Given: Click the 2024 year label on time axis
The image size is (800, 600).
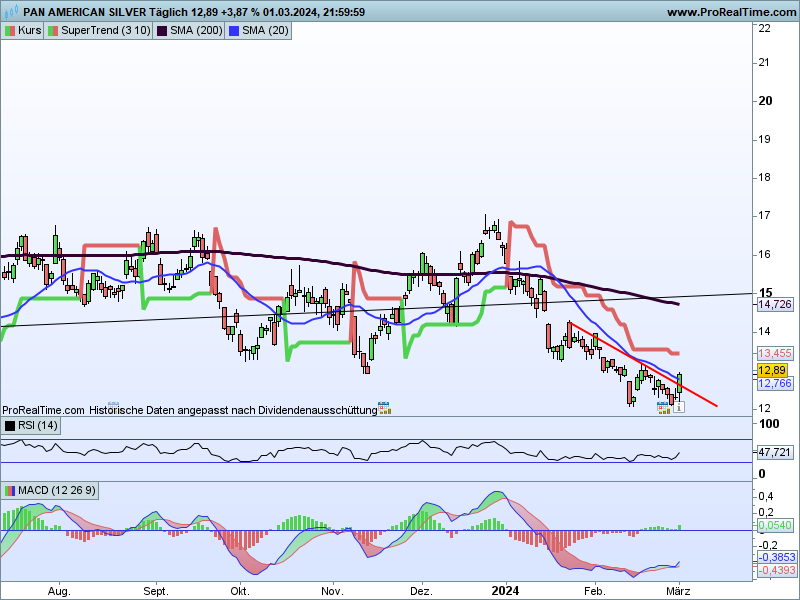Looking at the screenshot, I should 505,591.
